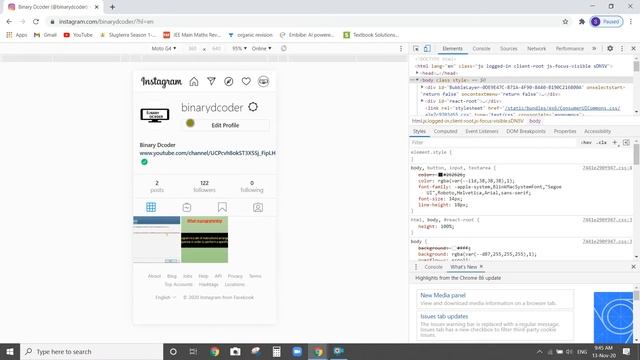Open Instagram activity heart icon
Screen dimensions: 640x360
(246, 82)
